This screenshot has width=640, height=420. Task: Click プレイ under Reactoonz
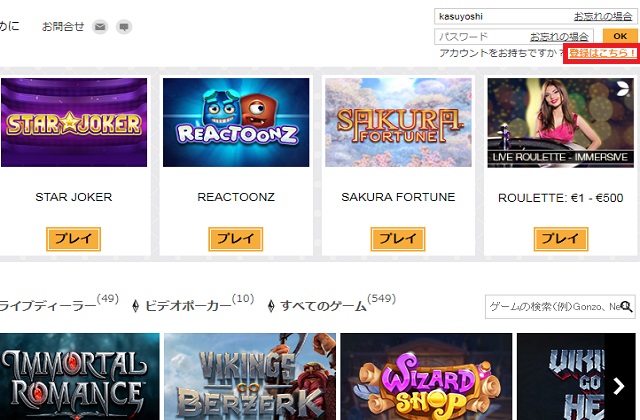[x=236, y=239]
